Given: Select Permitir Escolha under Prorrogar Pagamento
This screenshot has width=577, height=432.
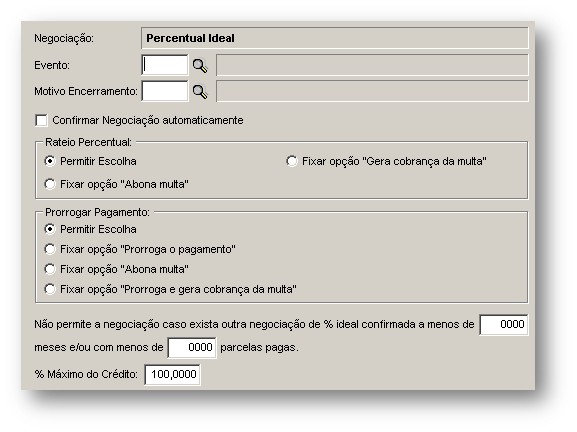Looking at the screenshot, I should 50,229.
